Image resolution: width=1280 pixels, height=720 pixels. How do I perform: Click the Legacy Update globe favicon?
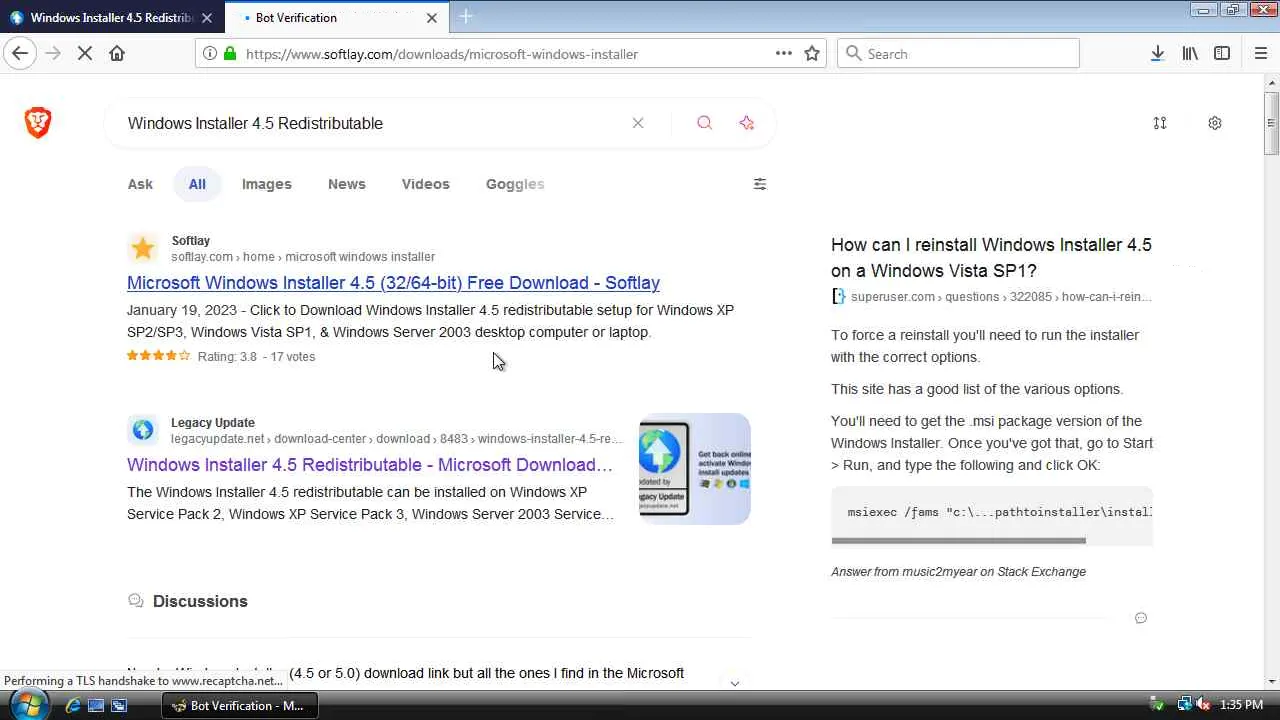(143, 430)
